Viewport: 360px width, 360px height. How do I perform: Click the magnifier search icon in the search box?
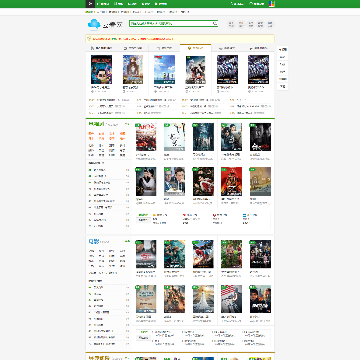[x=215, y=24]
